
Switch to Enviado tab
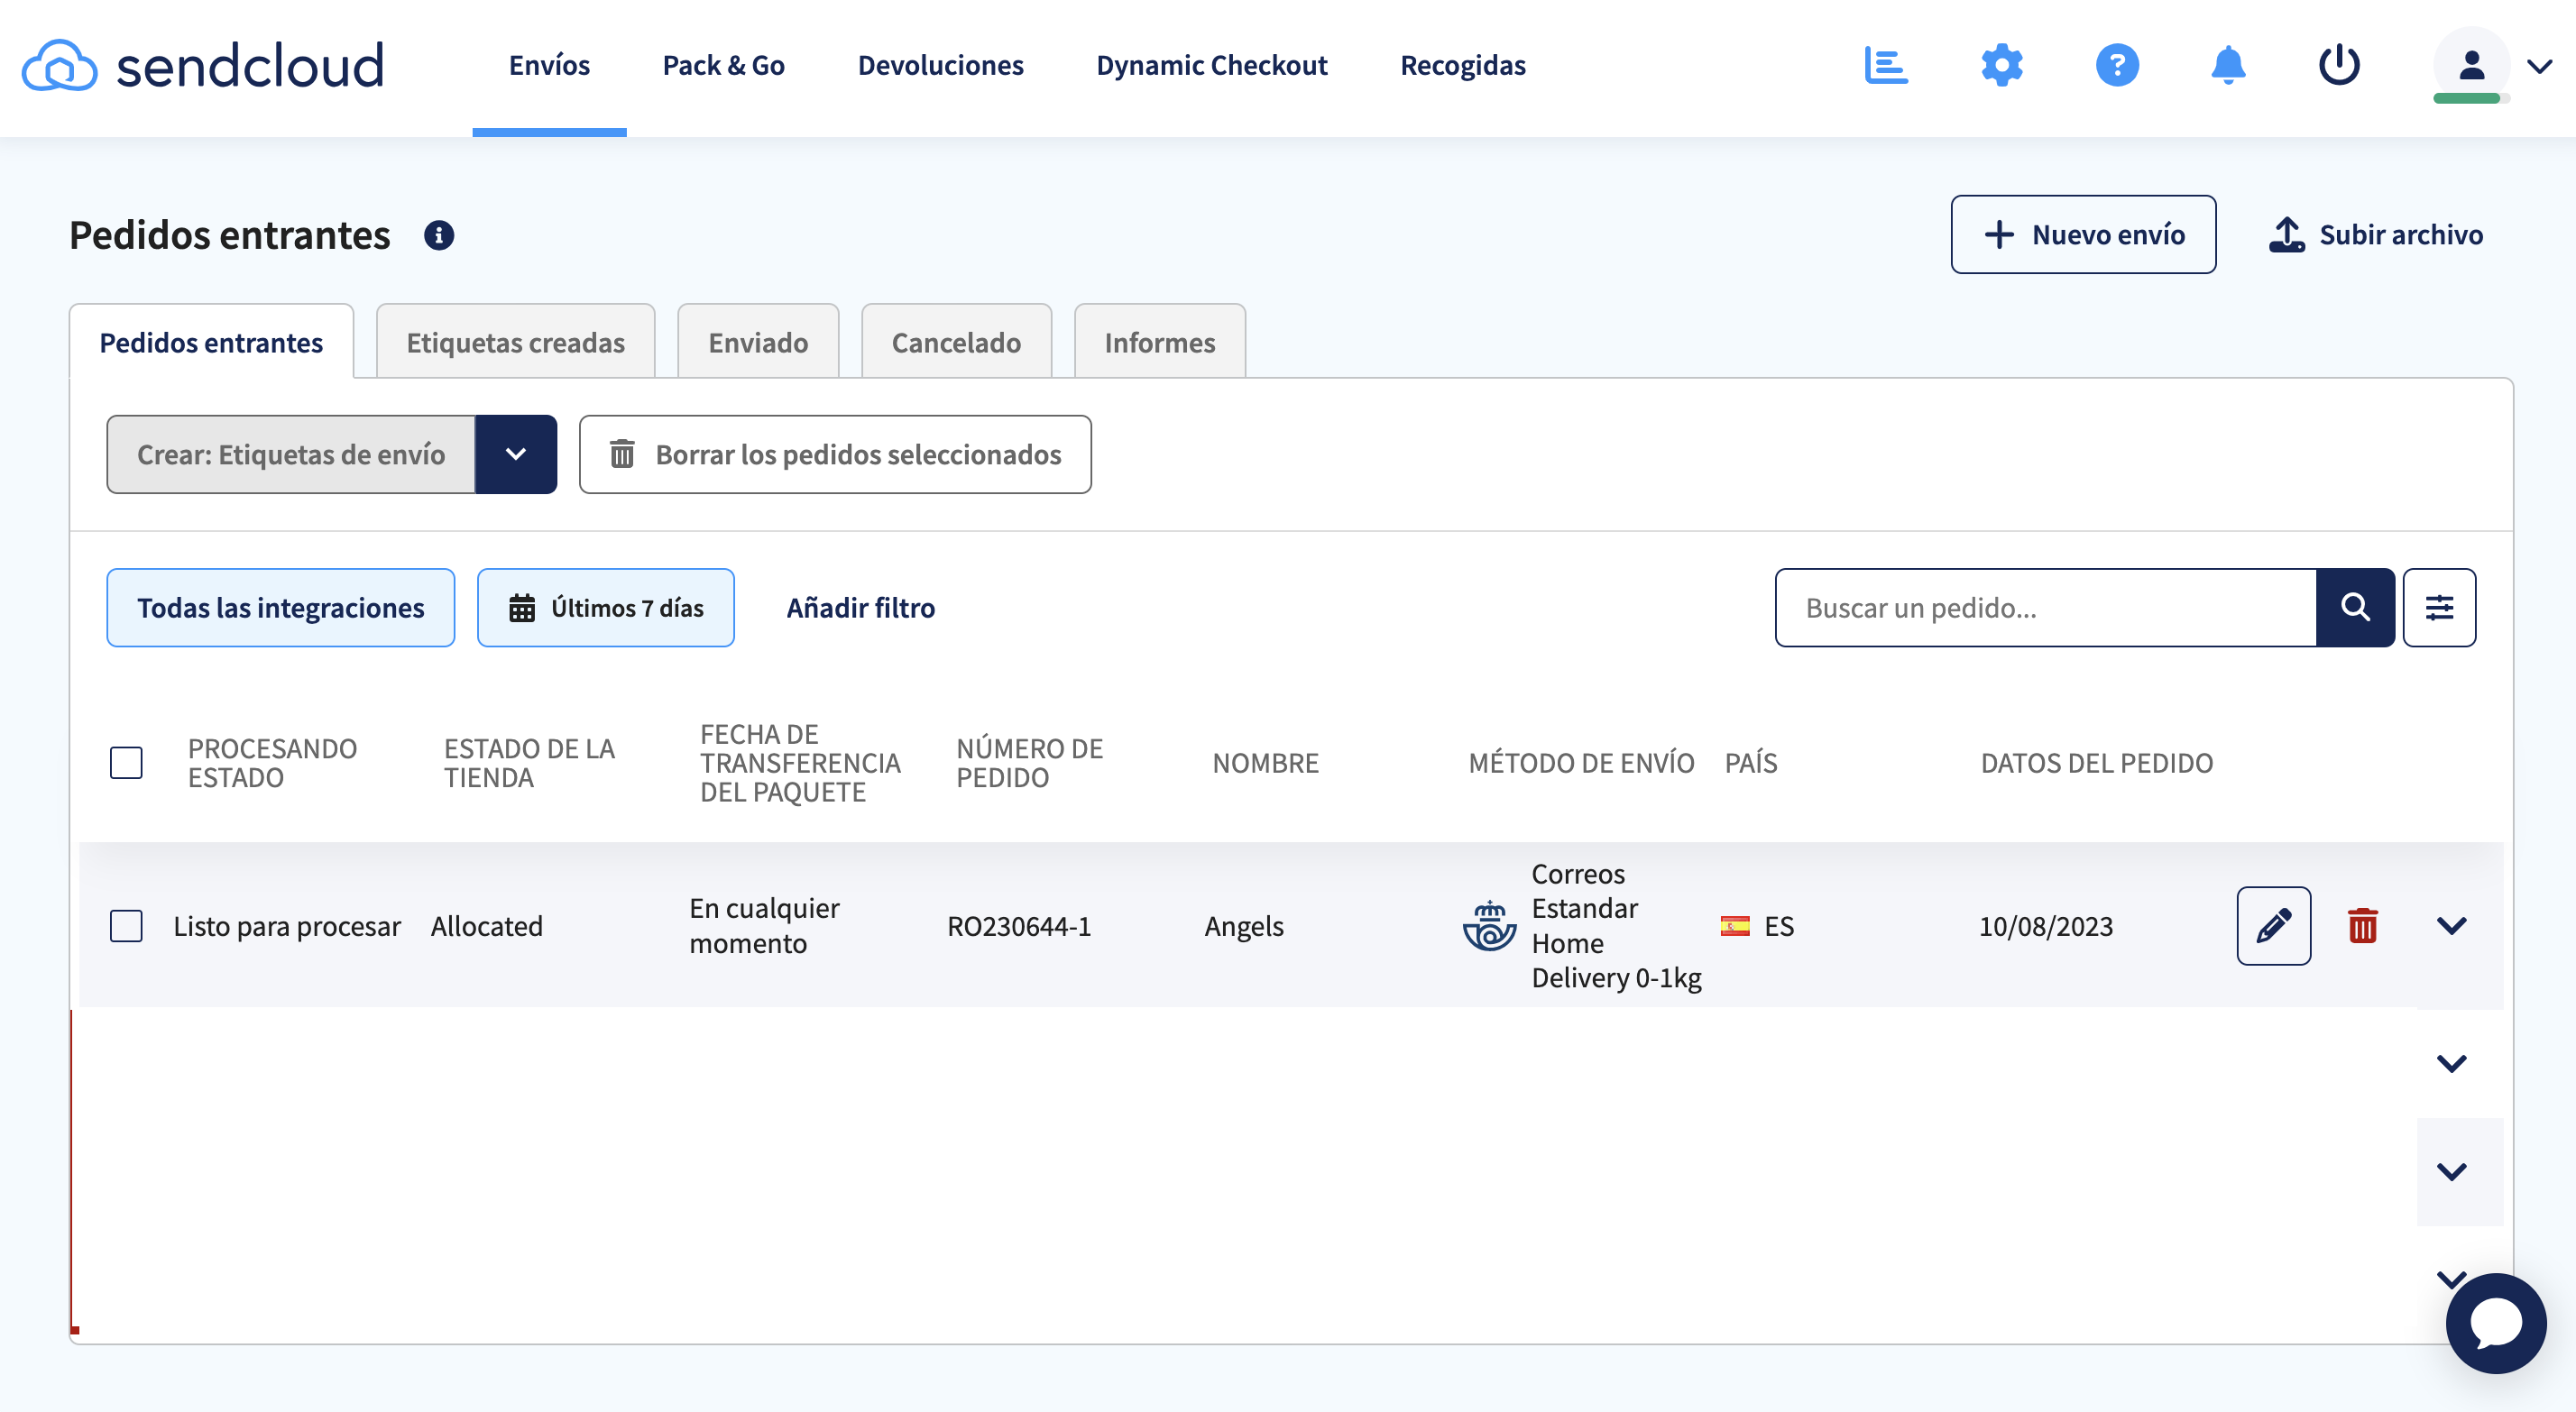pos(758,342)
